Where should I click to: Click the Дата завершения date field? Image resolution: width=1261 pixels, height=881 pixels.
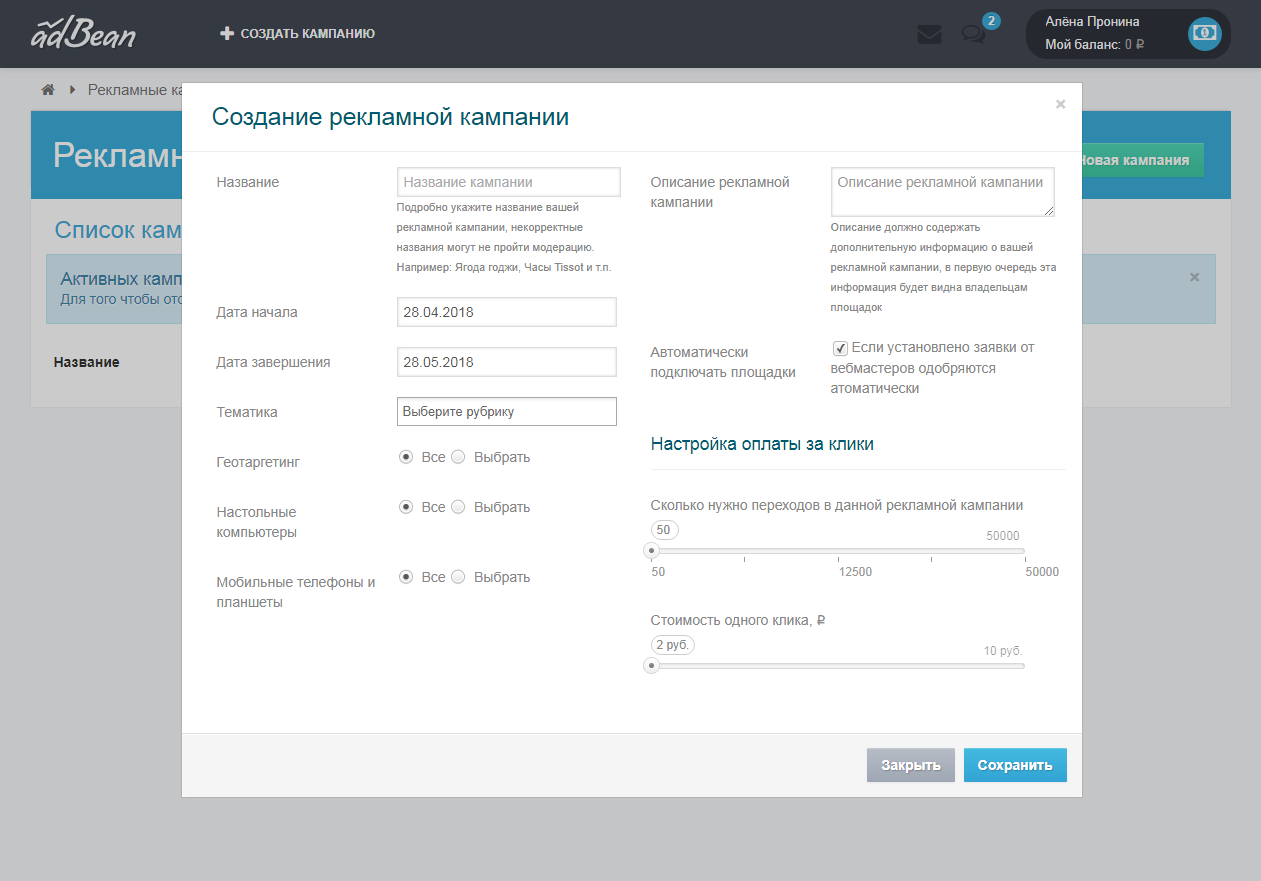pos(507,362)
